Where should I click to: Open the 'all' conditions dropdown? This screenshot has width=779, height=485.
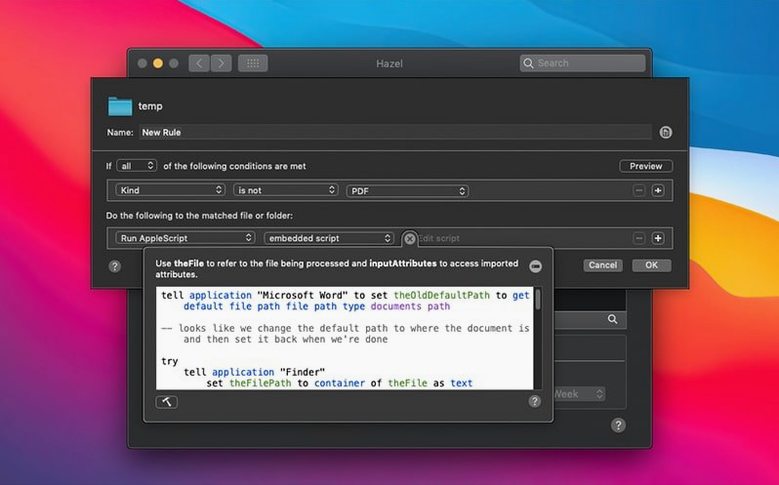pyautogui.click(x=137, y=166)
